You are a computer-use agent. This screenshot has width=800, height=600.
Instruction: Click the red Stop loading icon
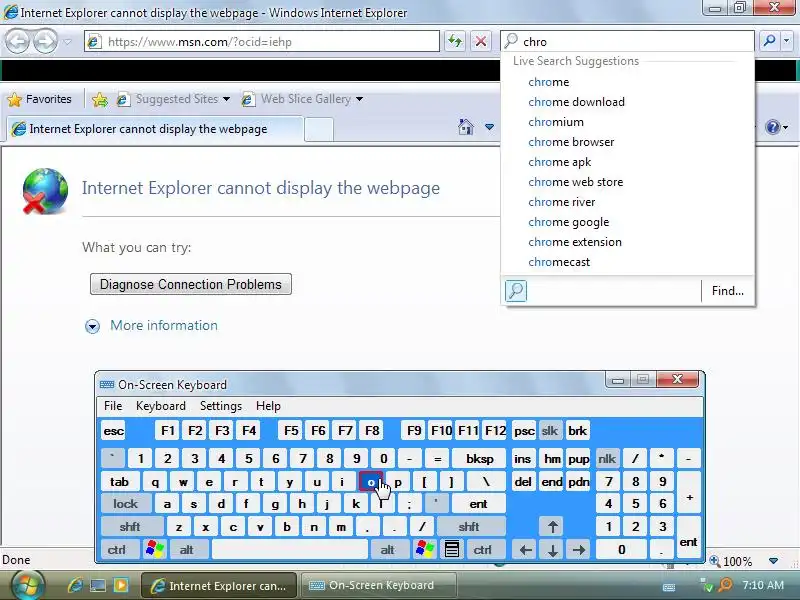pos(481,41)
